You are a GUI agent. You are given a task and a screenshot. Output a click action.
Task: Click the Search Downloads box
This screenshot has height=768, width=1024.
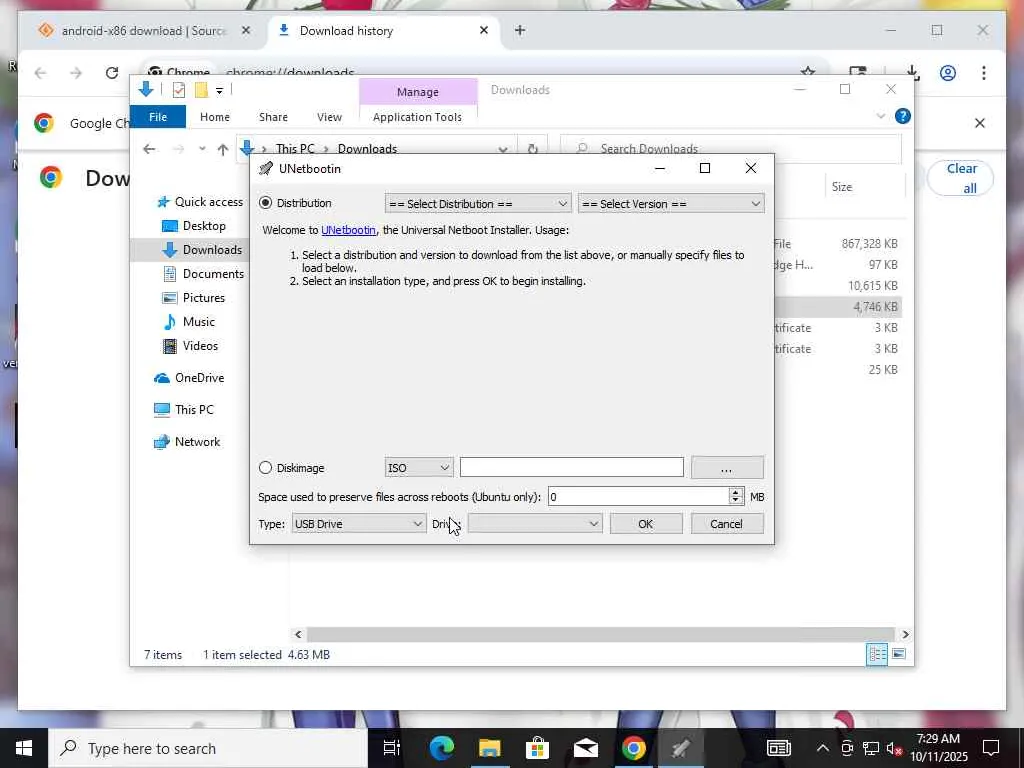731,149
